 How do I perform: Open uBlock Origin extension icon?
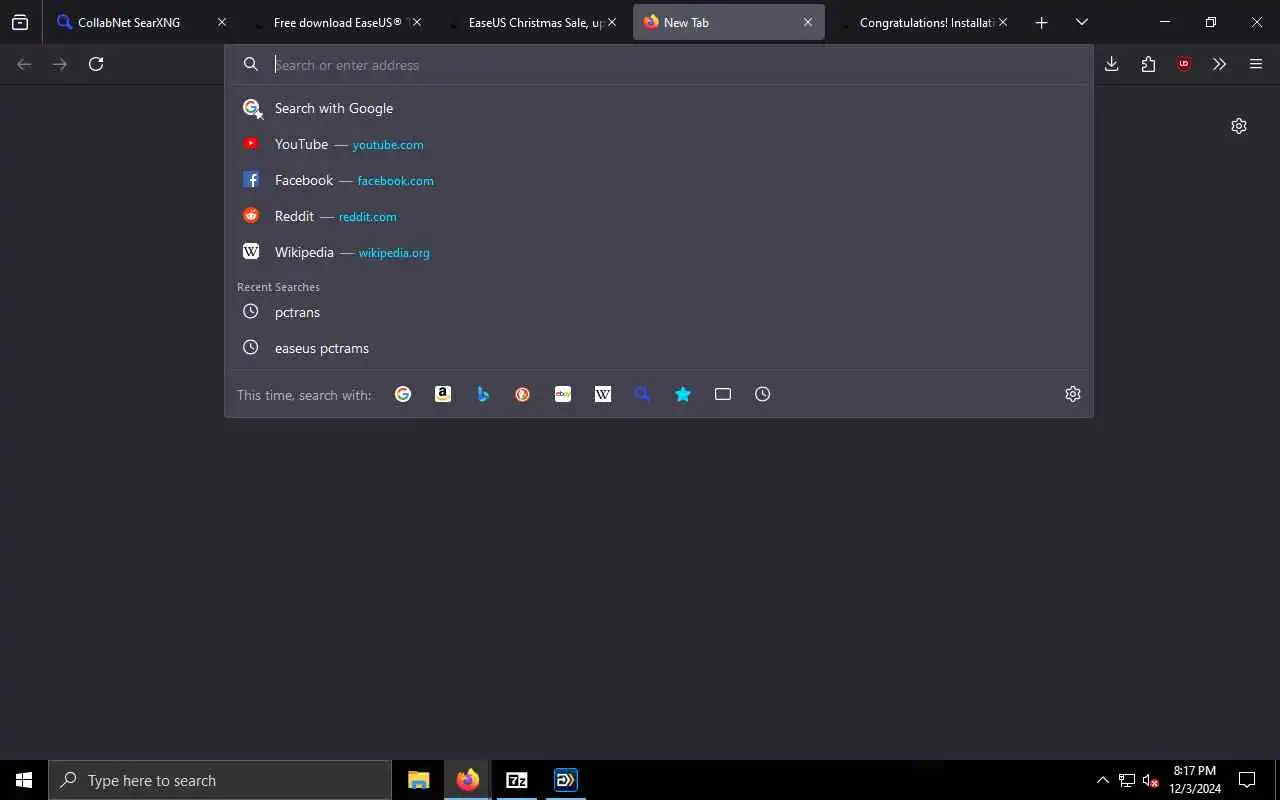click(x=1184, y=64)
